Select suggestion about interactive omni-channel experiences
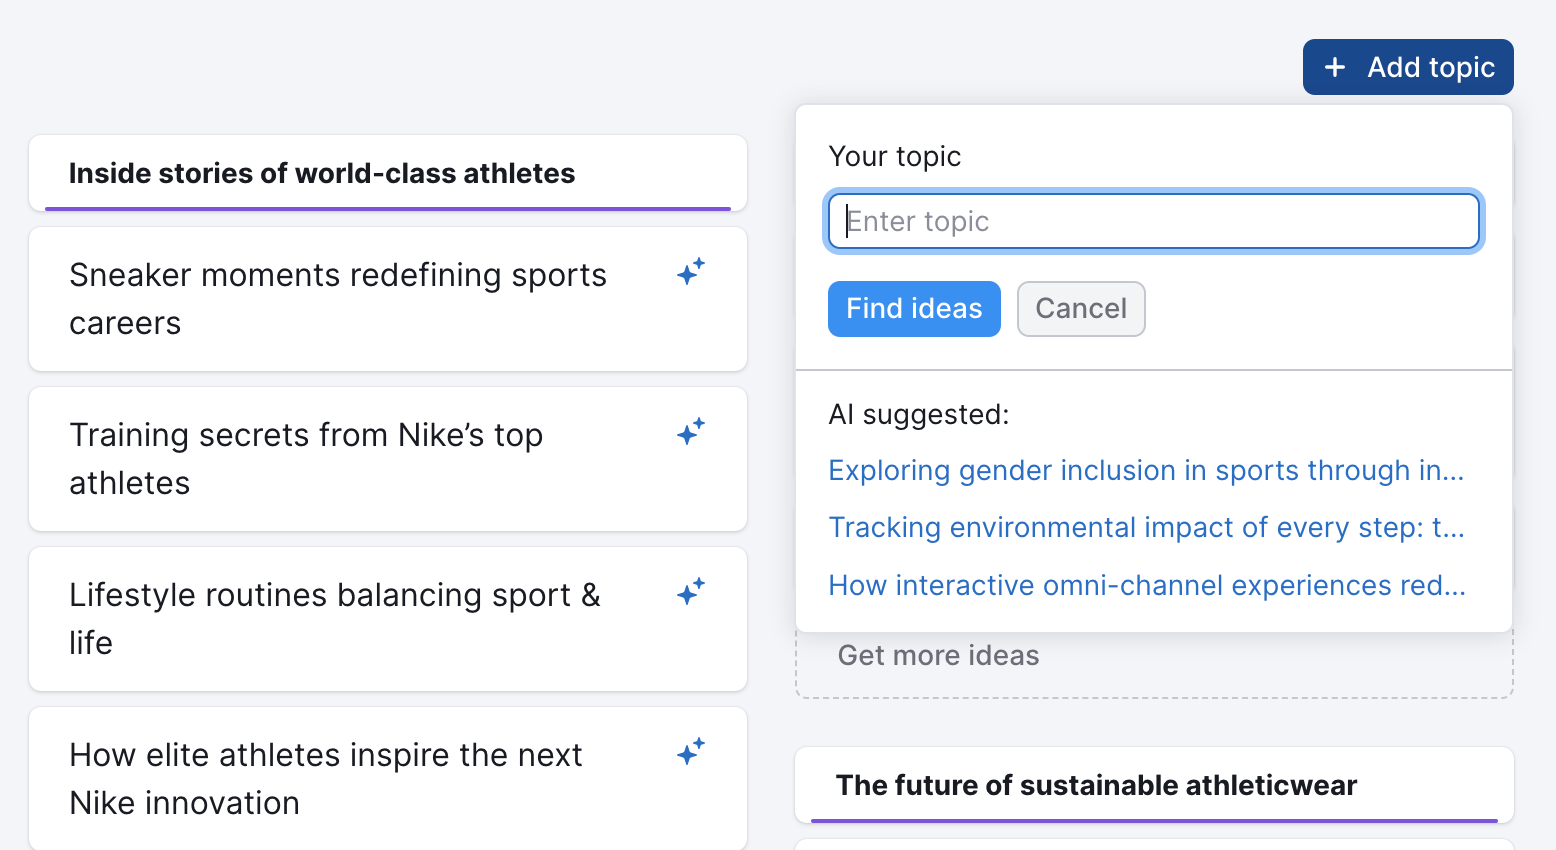The image size is (1556, 850). (x=1147, y=585)
